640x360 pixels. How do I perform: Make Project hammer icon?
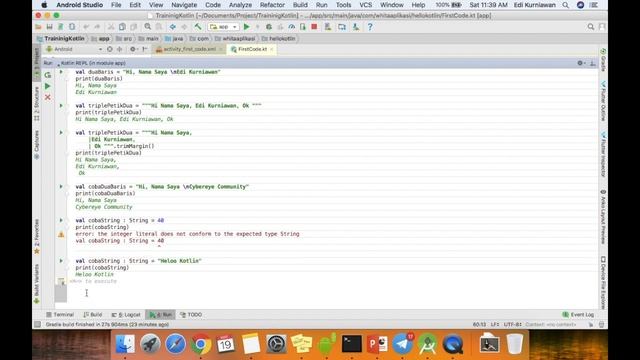(x=198, y=27)
